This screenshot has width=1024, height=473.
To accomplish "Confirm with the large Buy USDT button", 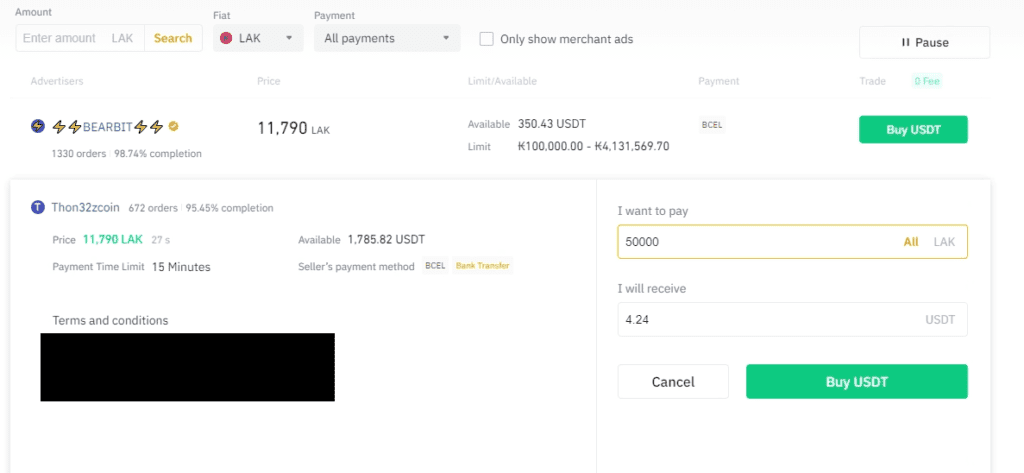I will (x=857, y=382).
